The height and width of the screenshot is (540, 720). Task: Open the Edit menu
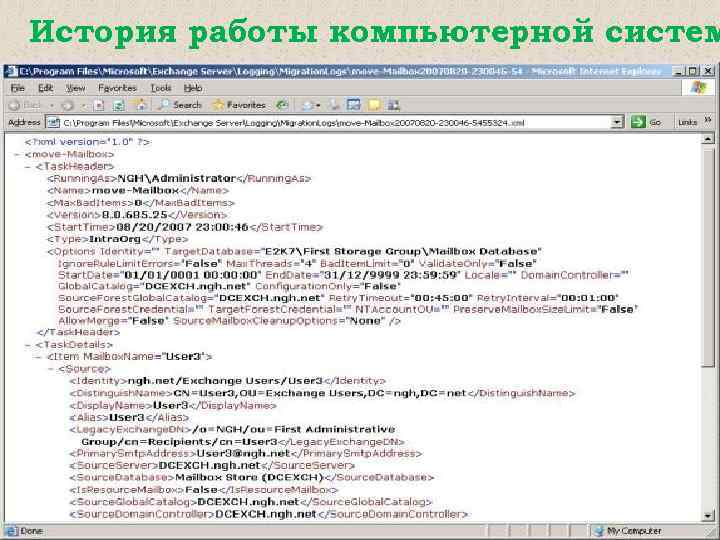(x=45, y=88)
